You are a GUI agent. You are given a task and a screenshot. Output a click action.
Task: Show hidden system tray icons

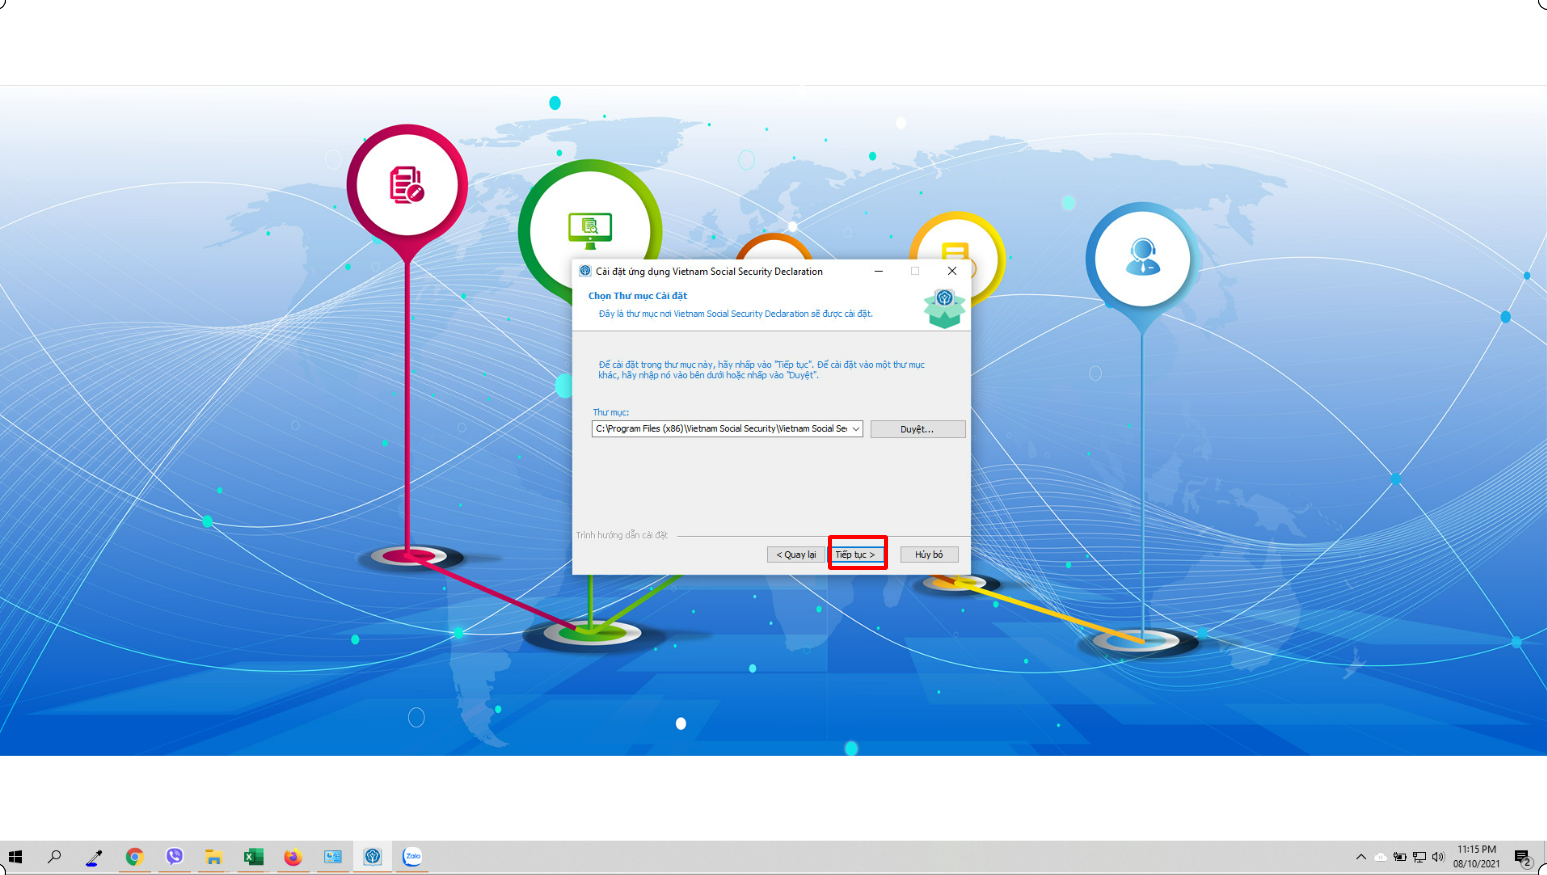point(1361,857)
